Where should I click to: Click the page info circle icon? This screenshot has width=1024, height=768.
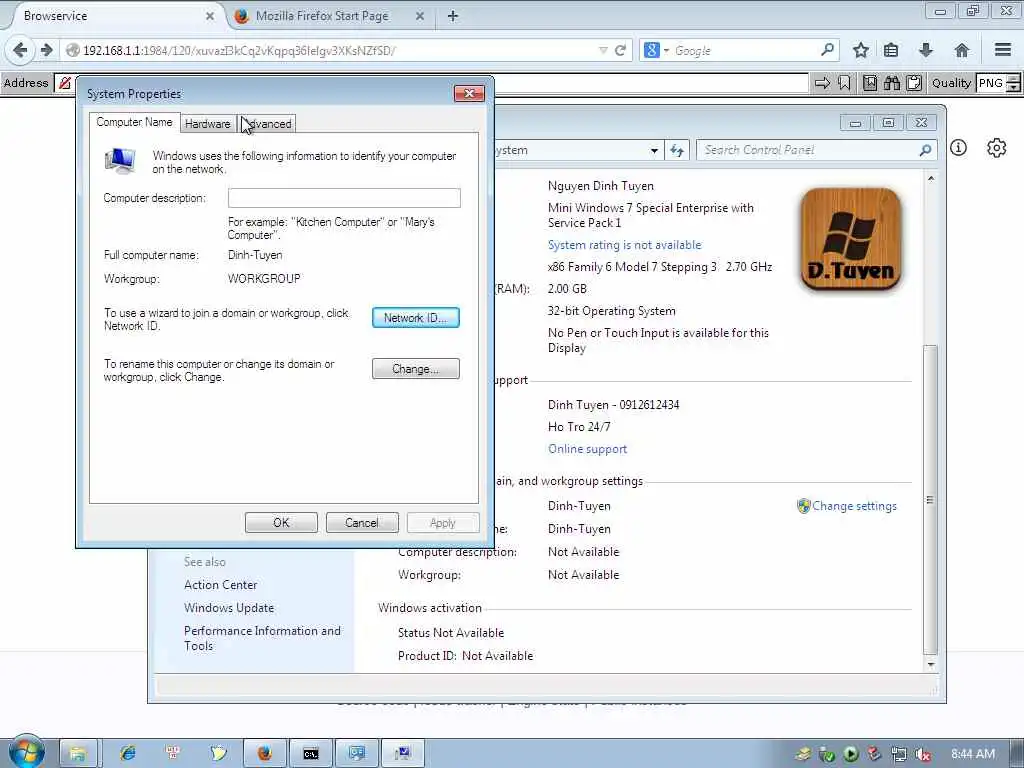point(958,148)
